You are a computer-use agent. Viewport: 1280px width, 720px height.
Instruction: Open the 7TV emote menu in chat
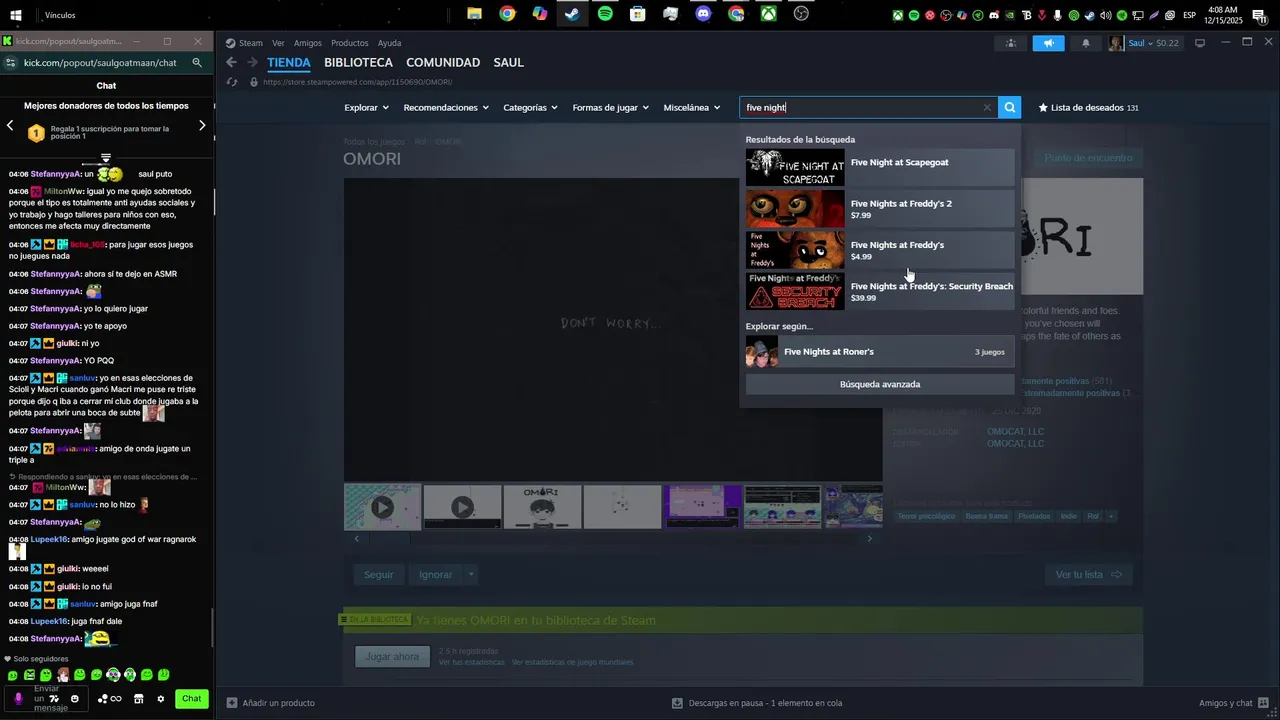[54, 699]
